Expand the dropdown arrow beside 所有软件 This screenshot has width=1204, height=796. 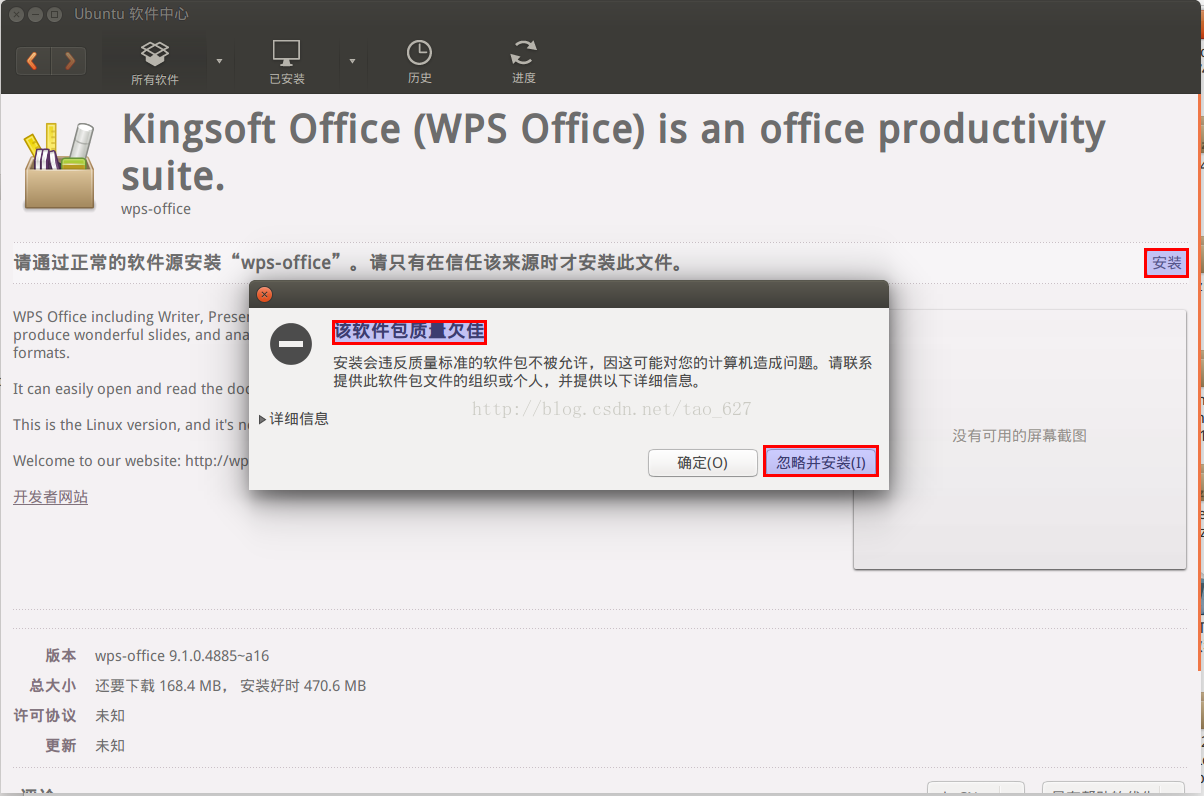pos(220,62)
